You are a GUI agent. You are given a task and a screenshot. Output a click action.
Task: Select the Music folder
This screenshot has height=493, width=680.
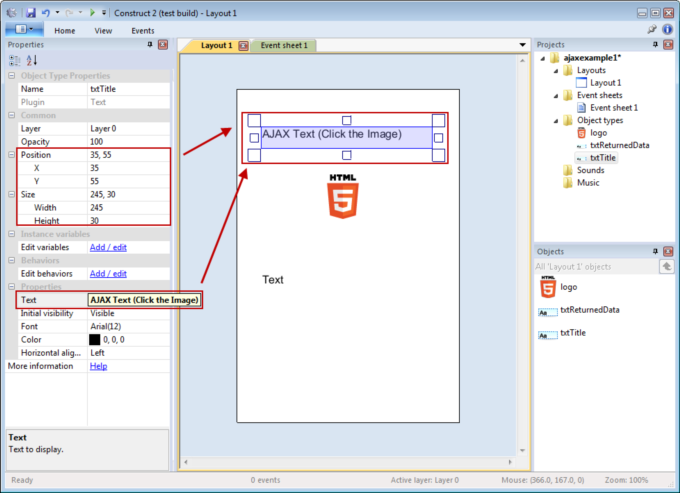tap(588, 183)
